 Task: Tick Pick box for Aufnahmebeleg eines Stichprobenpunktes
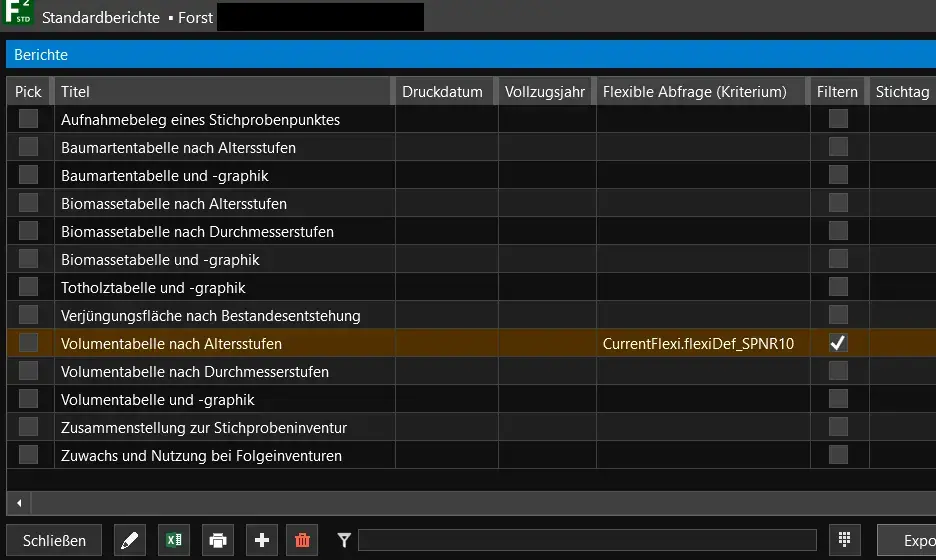pos(28,119)
